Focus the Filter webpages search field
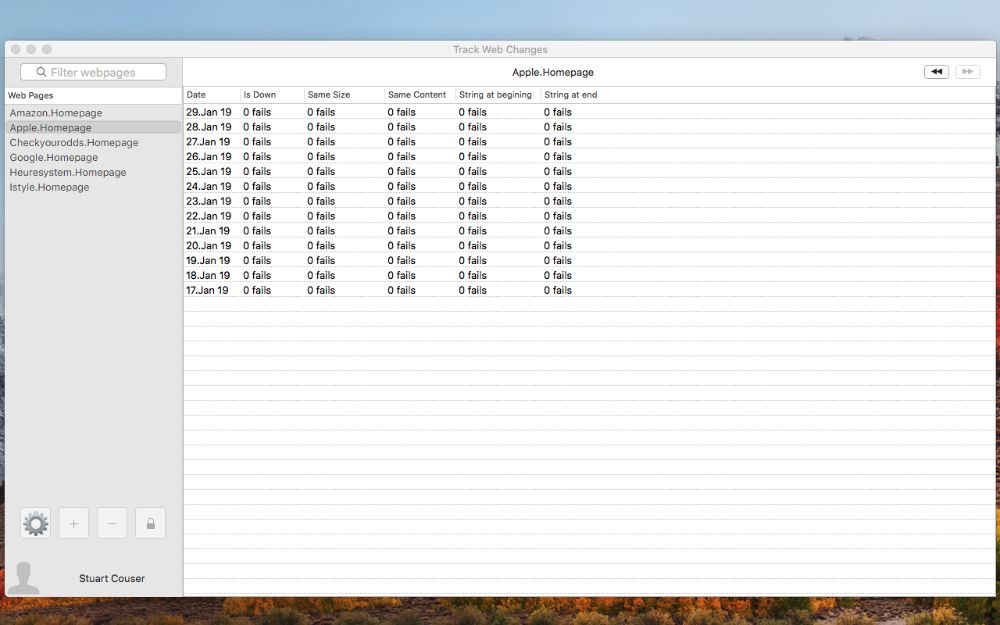Viewport: 1000px width, 625px height. point(93,72)
